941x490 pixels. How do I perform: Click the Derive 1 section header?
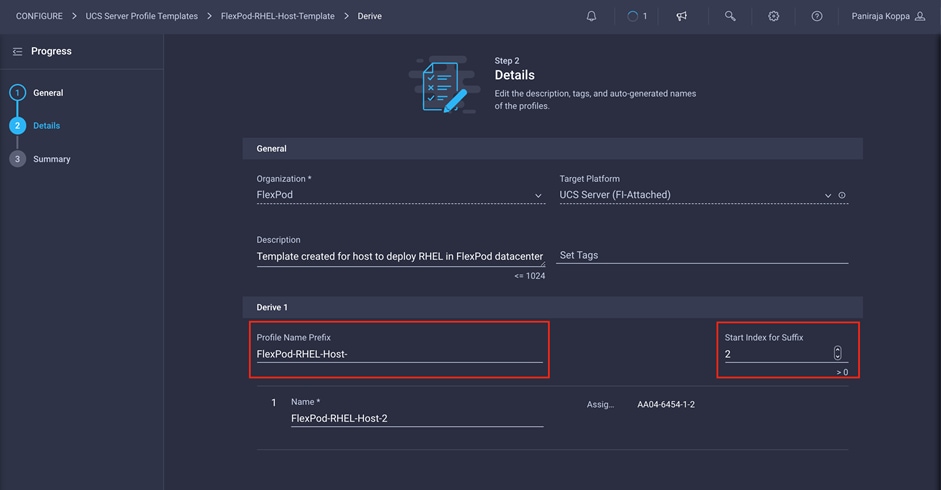(x=553, y=307)
